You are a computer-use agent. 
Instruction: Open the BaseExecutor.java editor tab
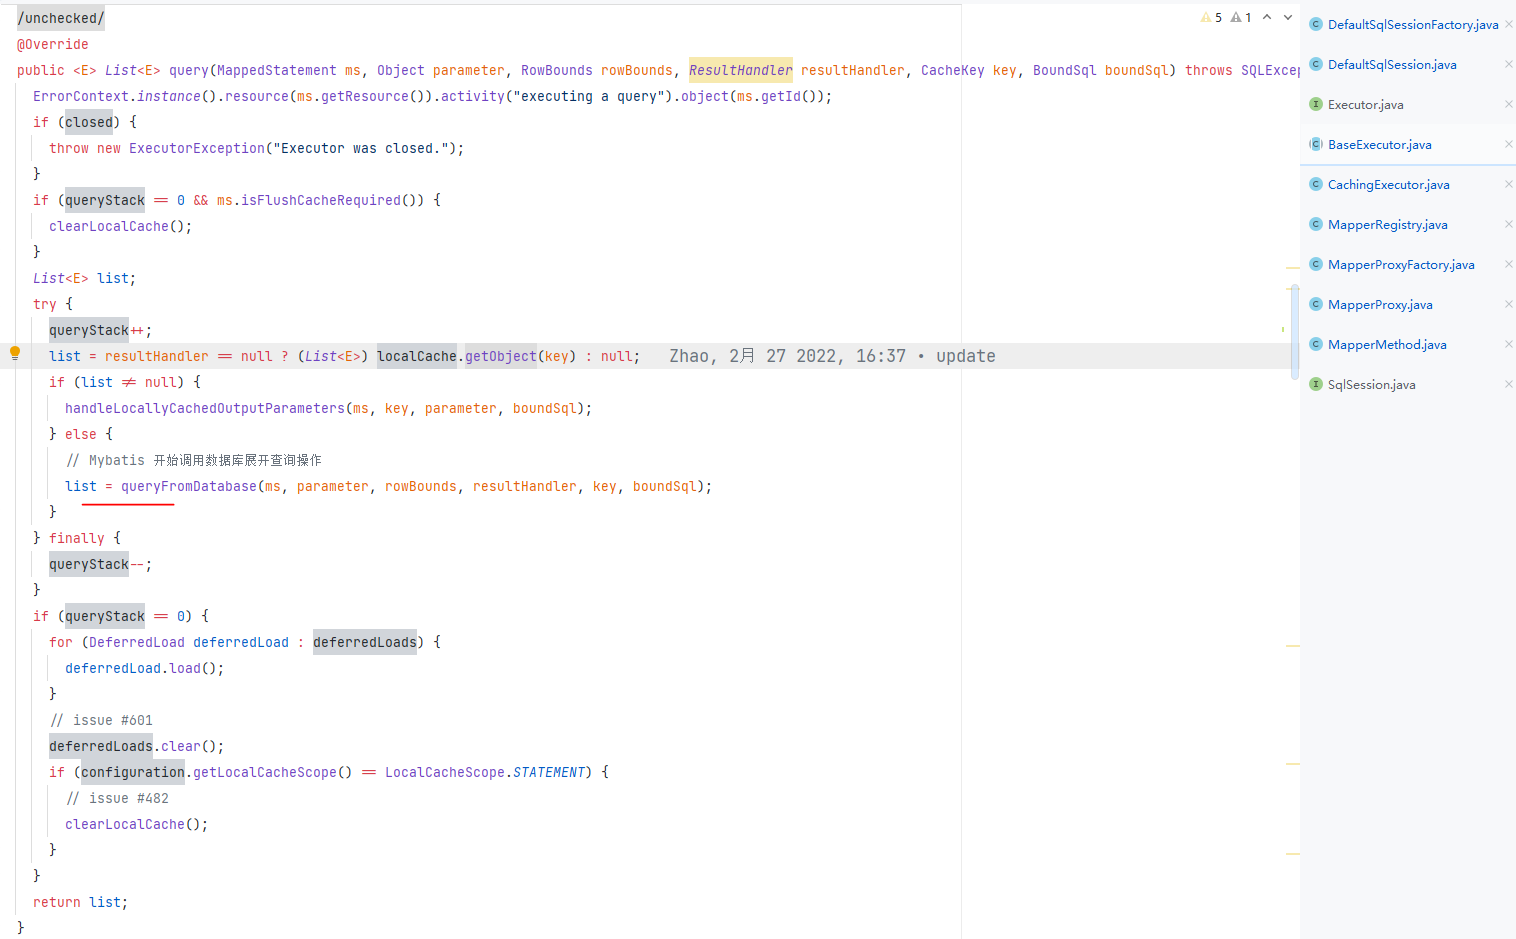(x=1408, y=144)
